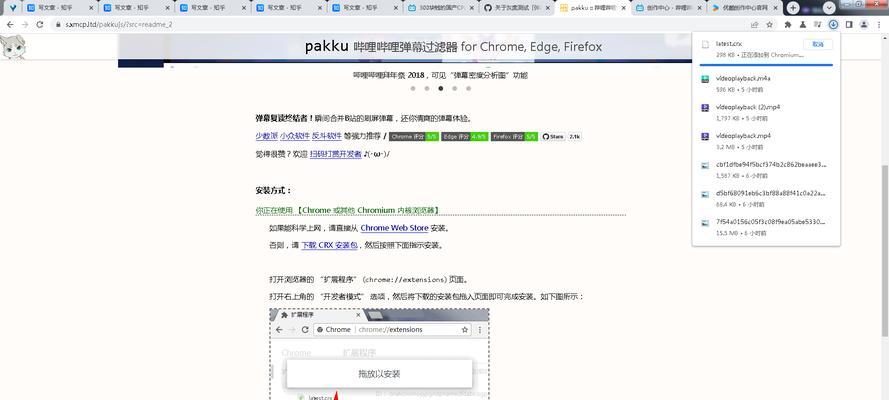
Task: Open the media controls toolbar icon
Action: tap(817, 24)
